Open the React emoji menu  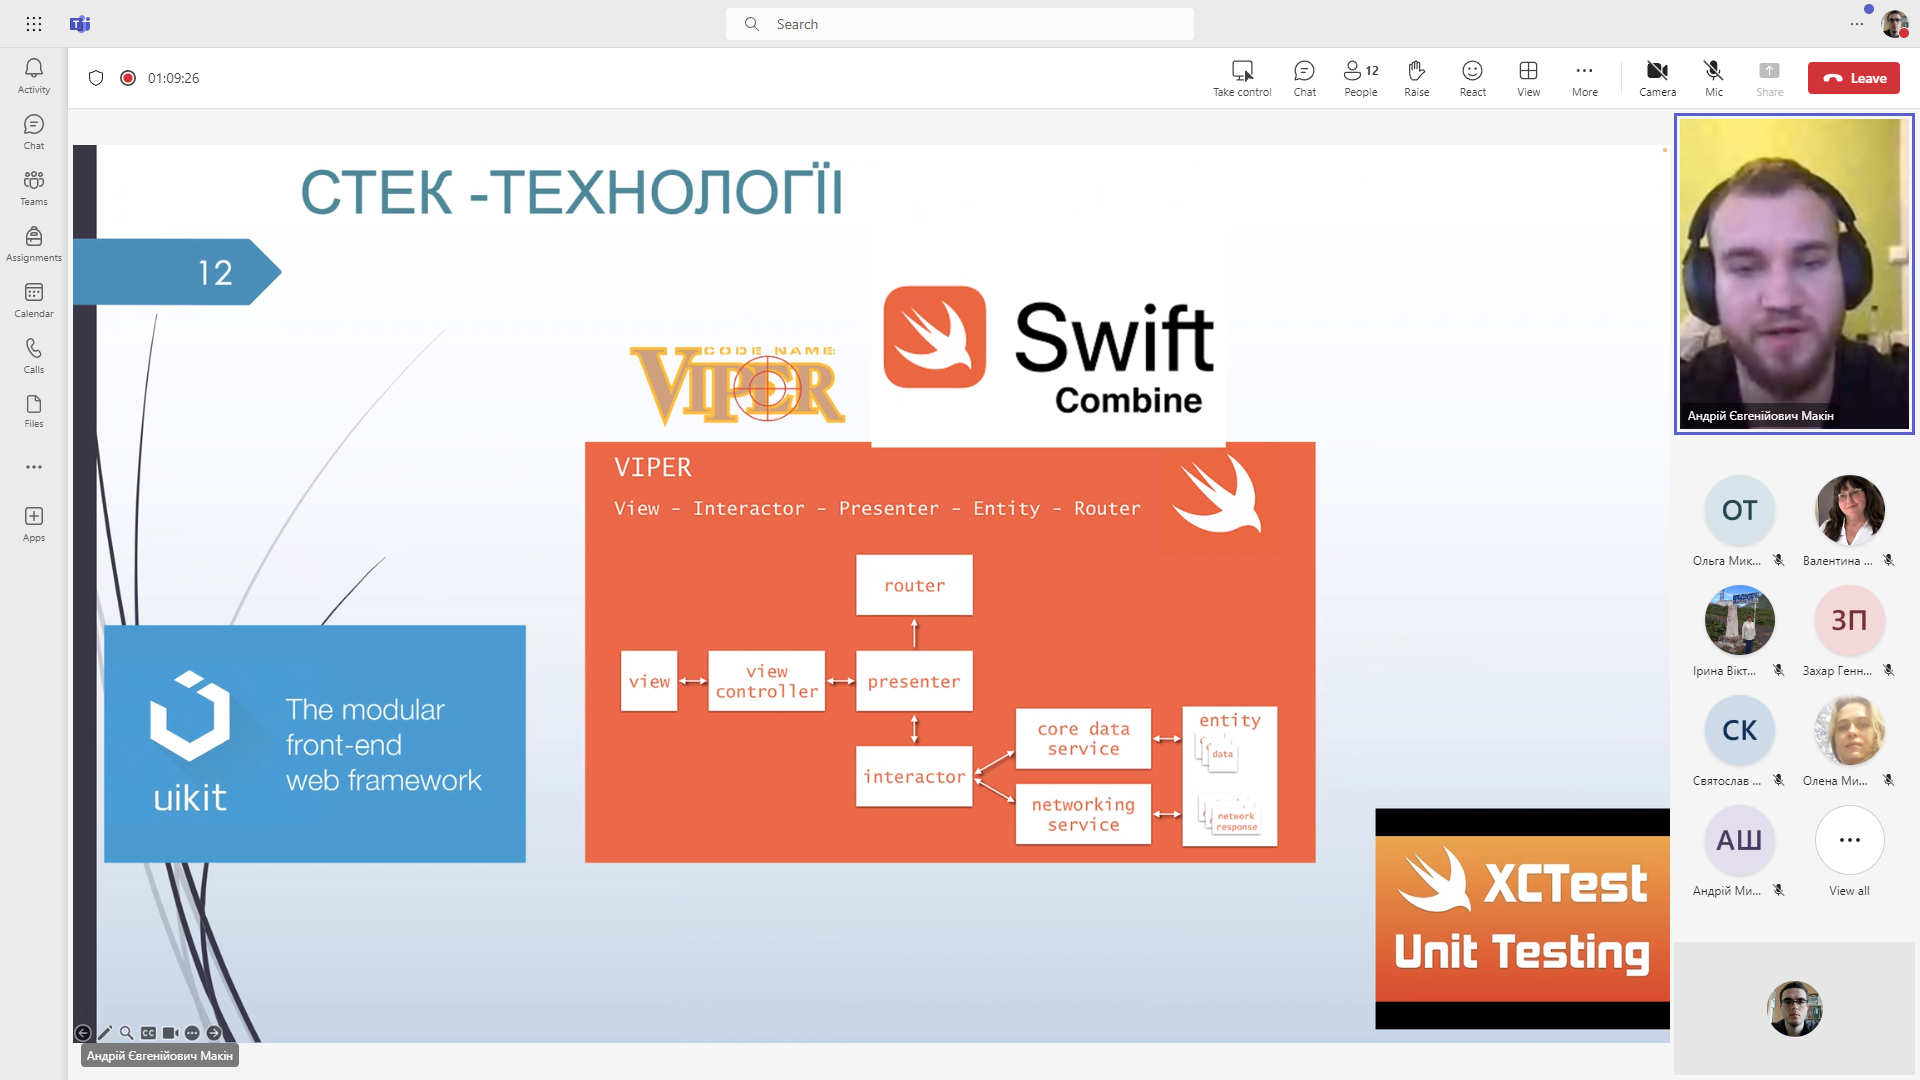1472,77
